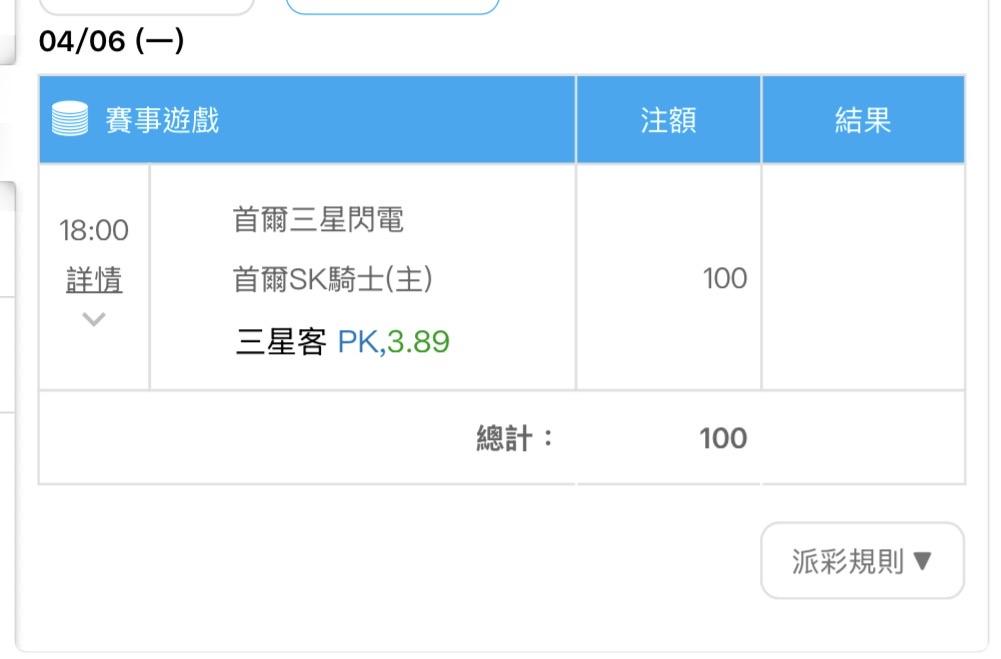Click the 18:00 match time
The width and height of the screenshot is (1001, 659).
click(x=94, y=231)
